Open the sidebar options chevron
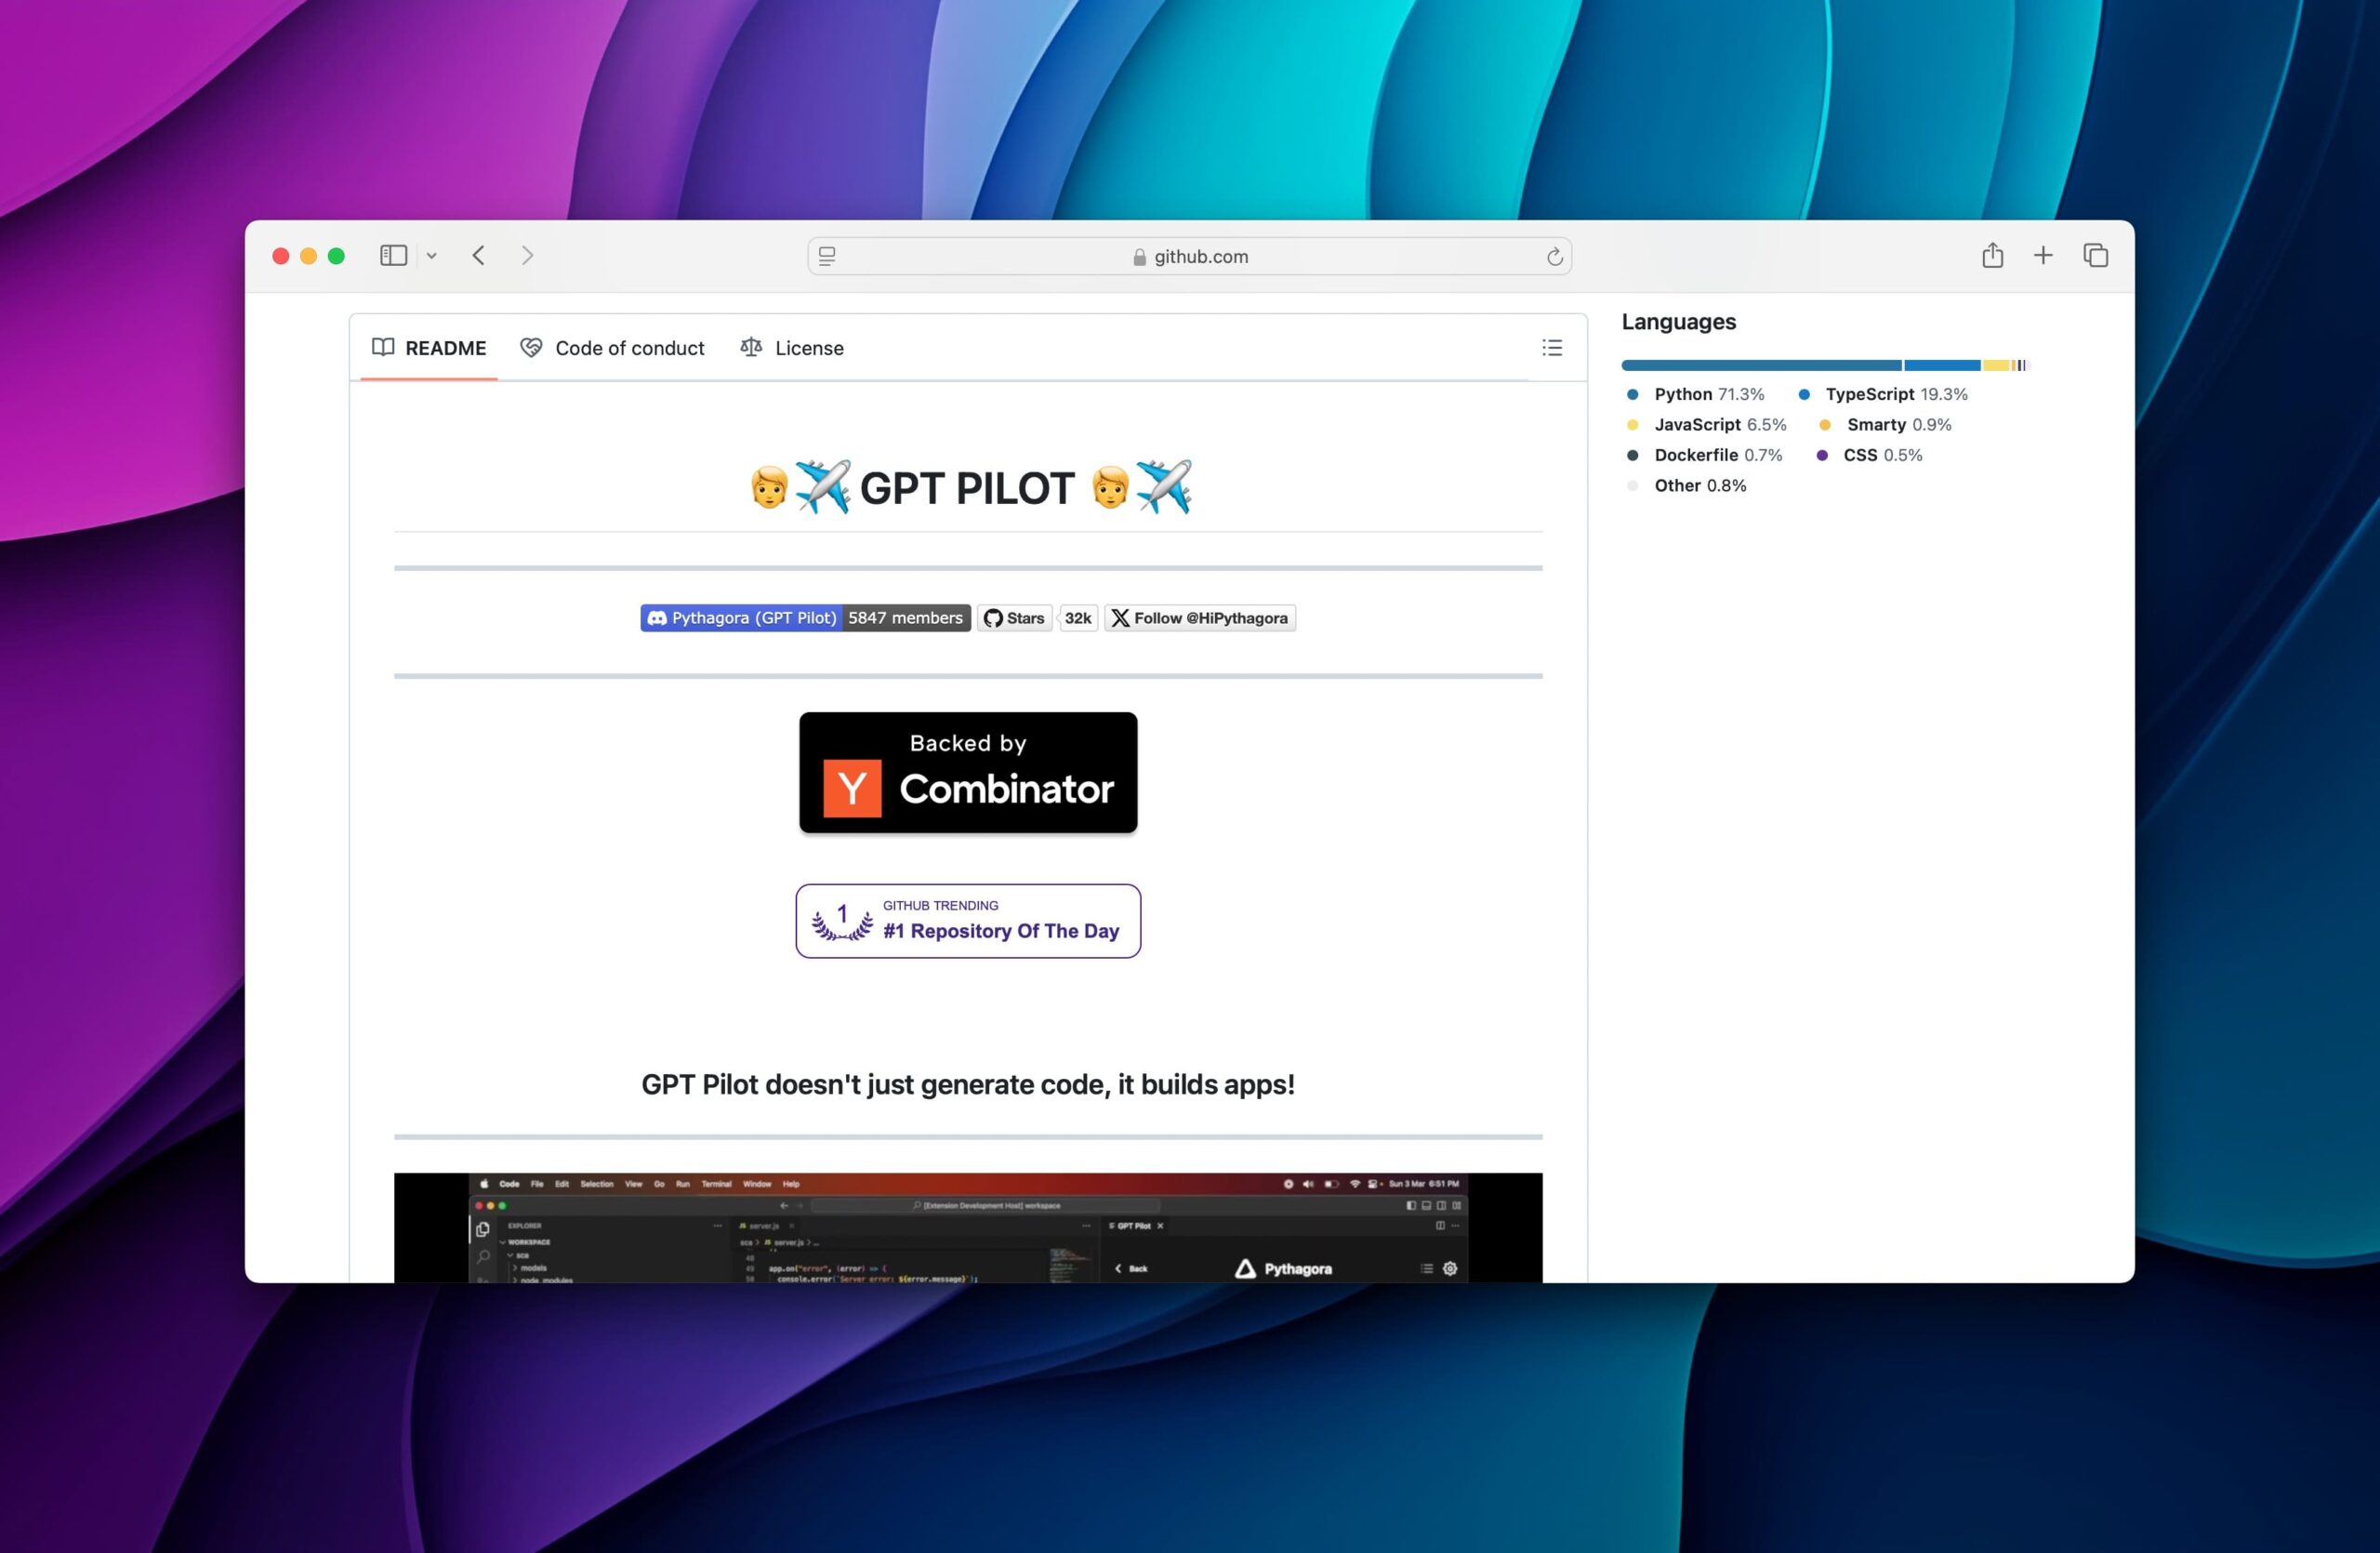 point(432,255)
